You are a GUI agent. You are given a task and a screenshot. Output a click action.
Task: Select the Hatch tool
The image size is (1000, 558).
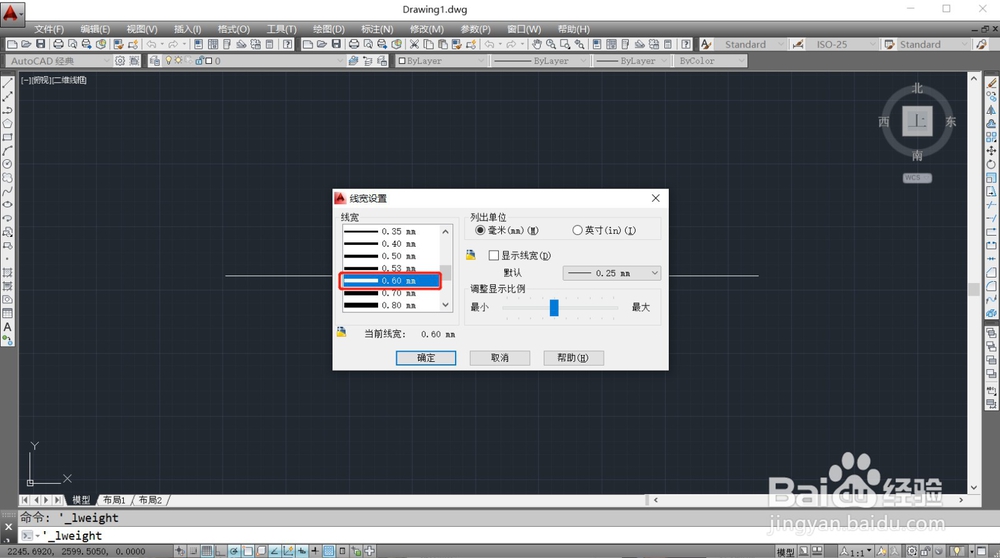point(8,272)
